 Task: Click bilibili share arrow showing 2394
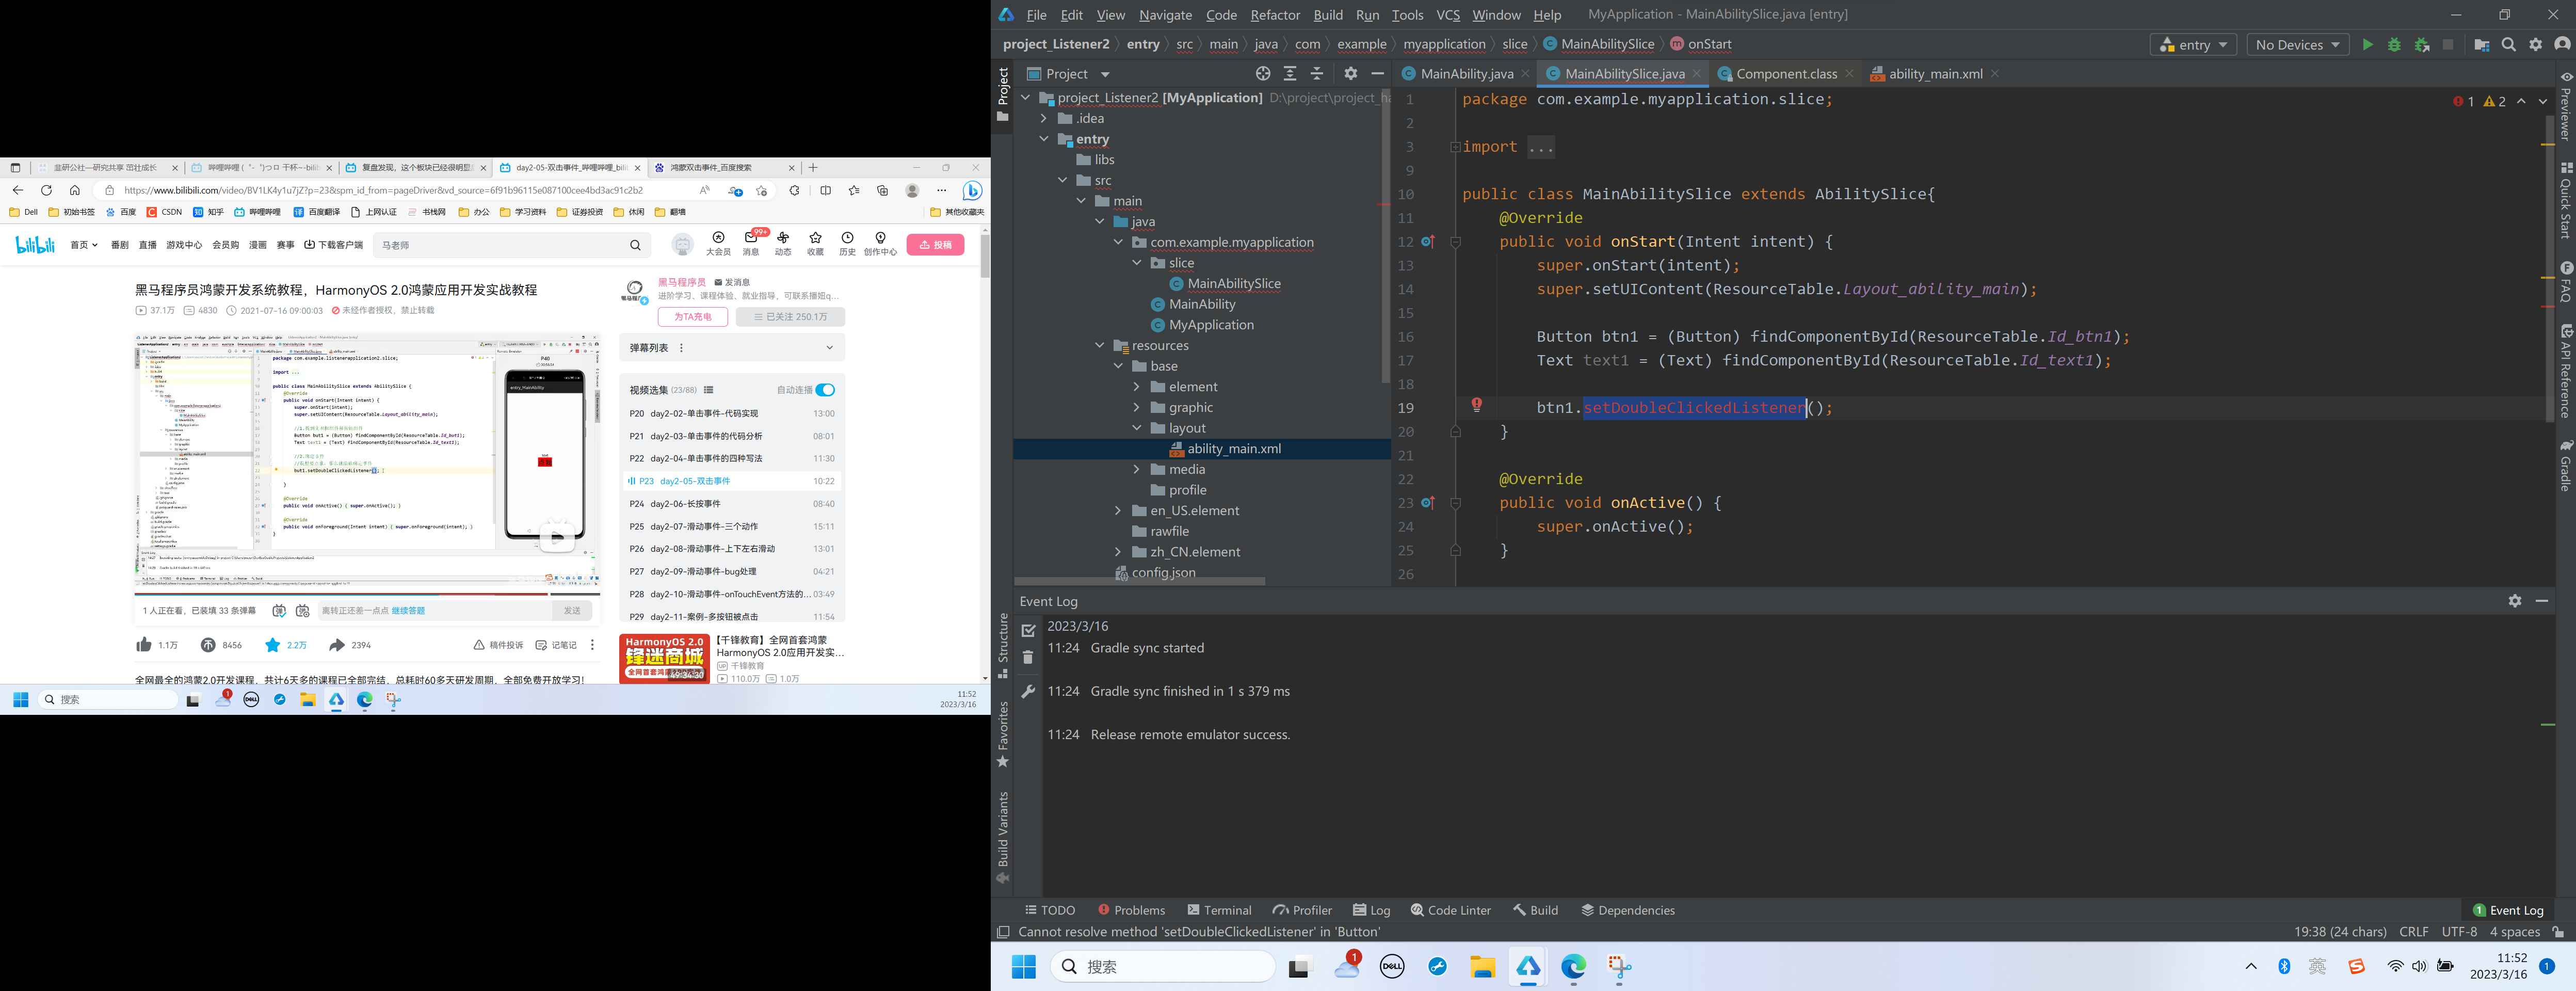click(337, 645)
